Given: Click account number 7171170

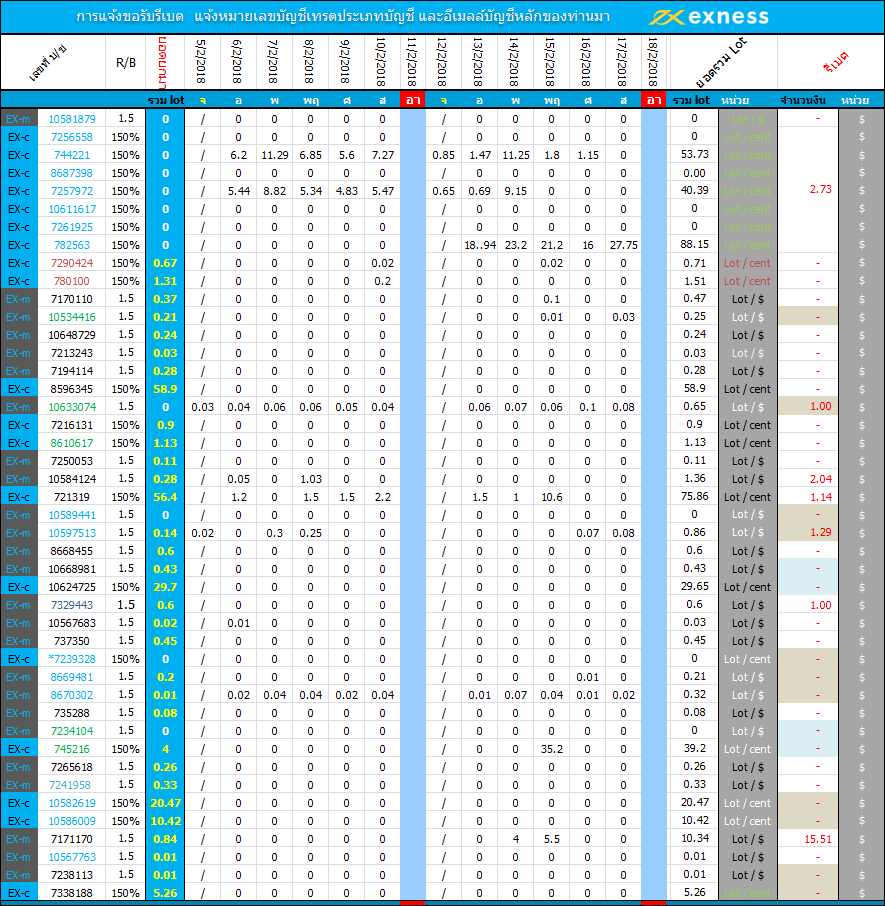Looking at the screenshot, I should click(72, 839).
